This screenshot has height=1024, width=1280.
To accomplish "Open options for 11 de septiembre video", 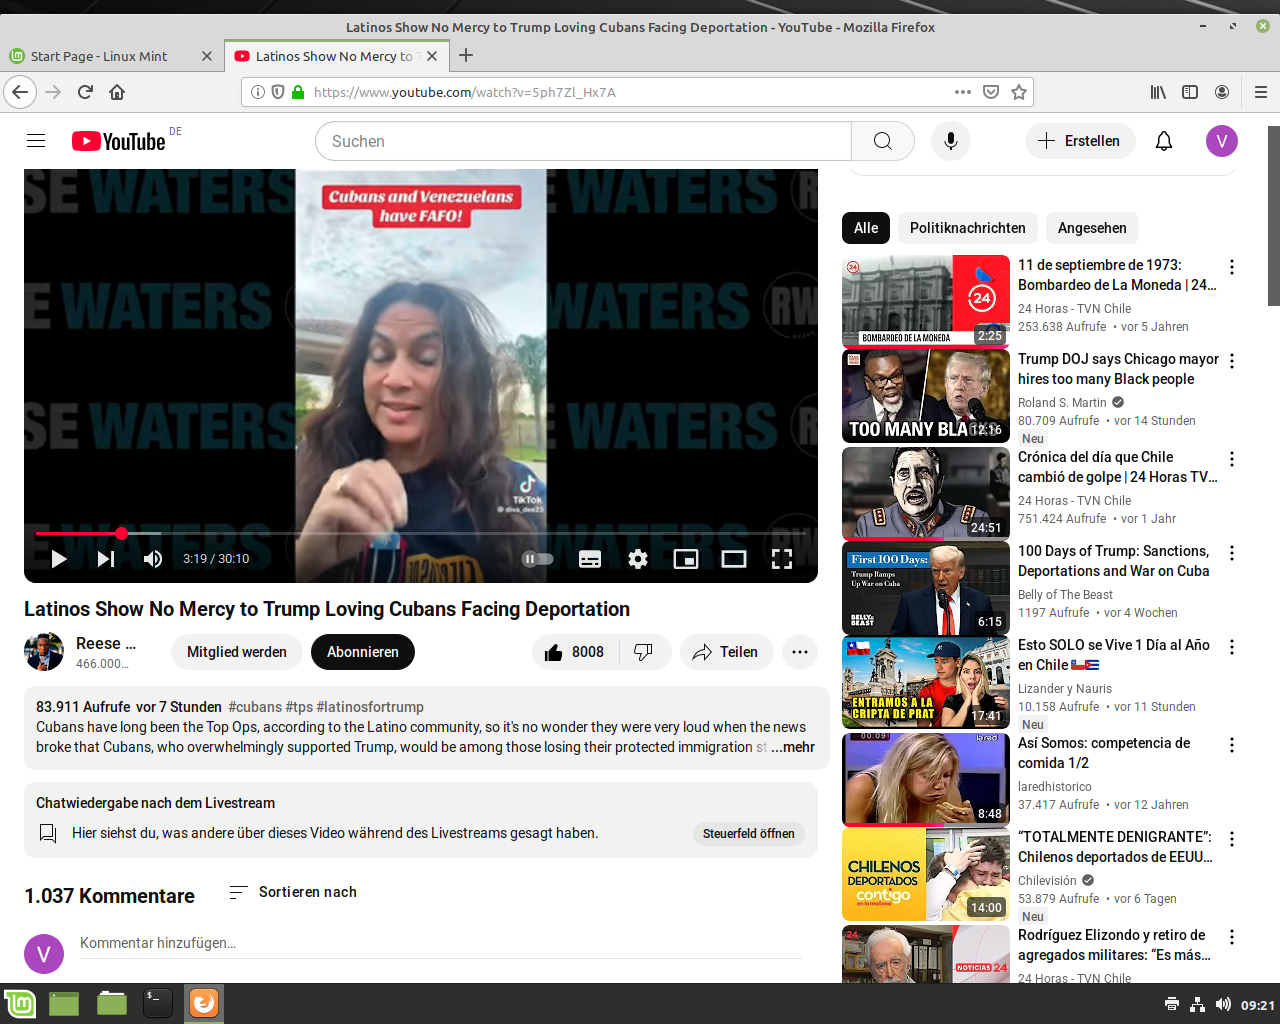I will tap(1232, 267).
